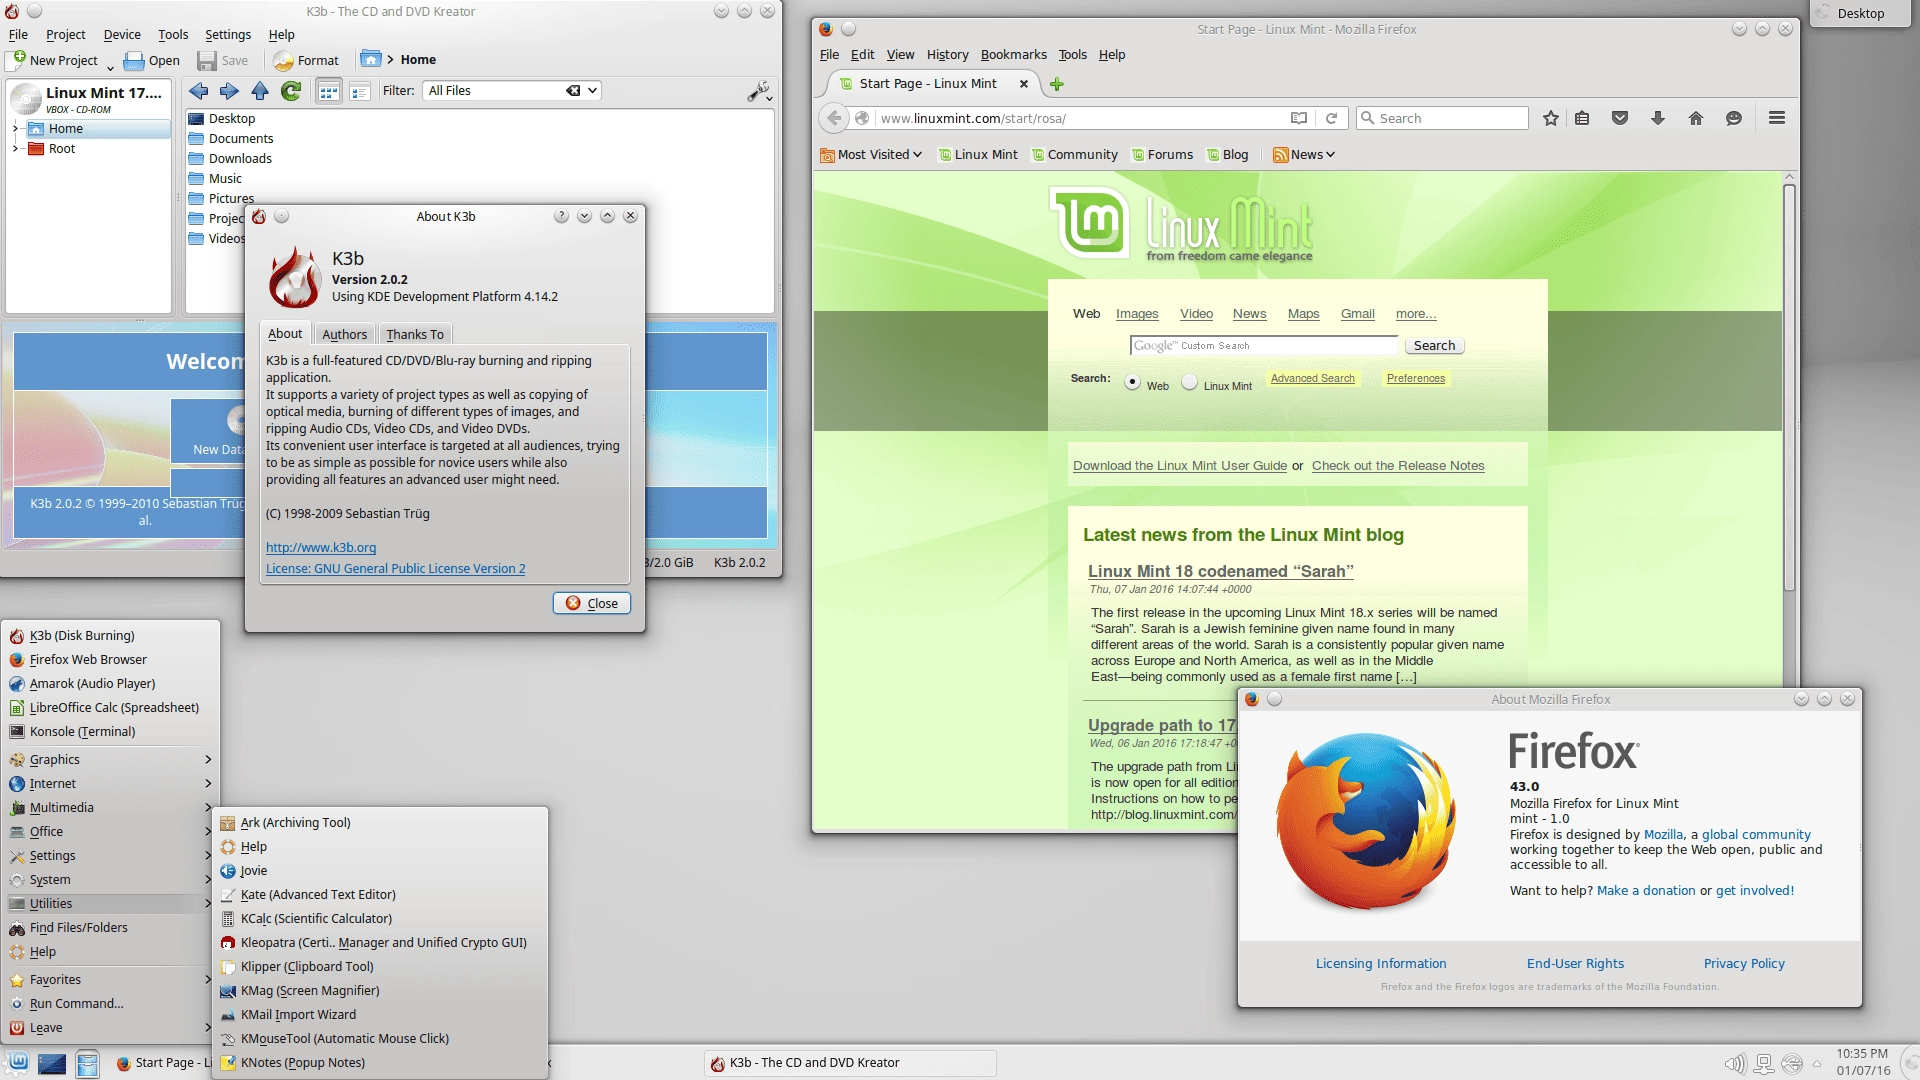Screen dimensions: 1920x1080
Task: Click Google Custom Search input field
Action: (1264, 346)
